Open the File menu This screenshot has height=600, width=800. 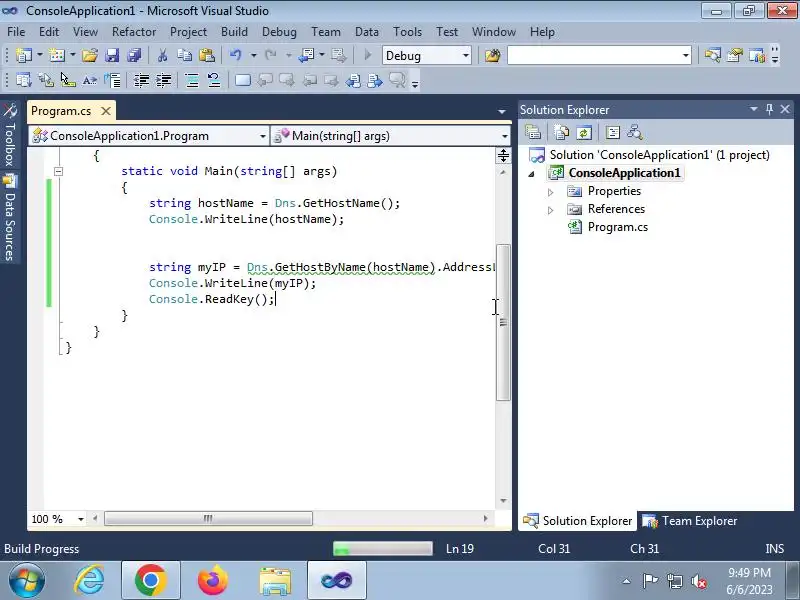[x=16, y=32]
